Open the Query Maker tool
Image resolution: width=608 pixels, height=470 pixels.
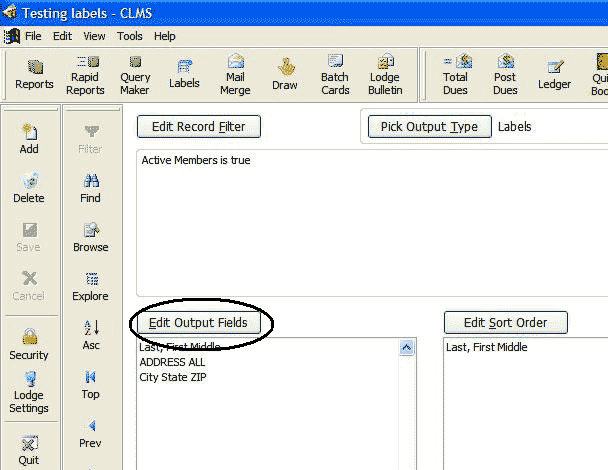tap(135, 75)
